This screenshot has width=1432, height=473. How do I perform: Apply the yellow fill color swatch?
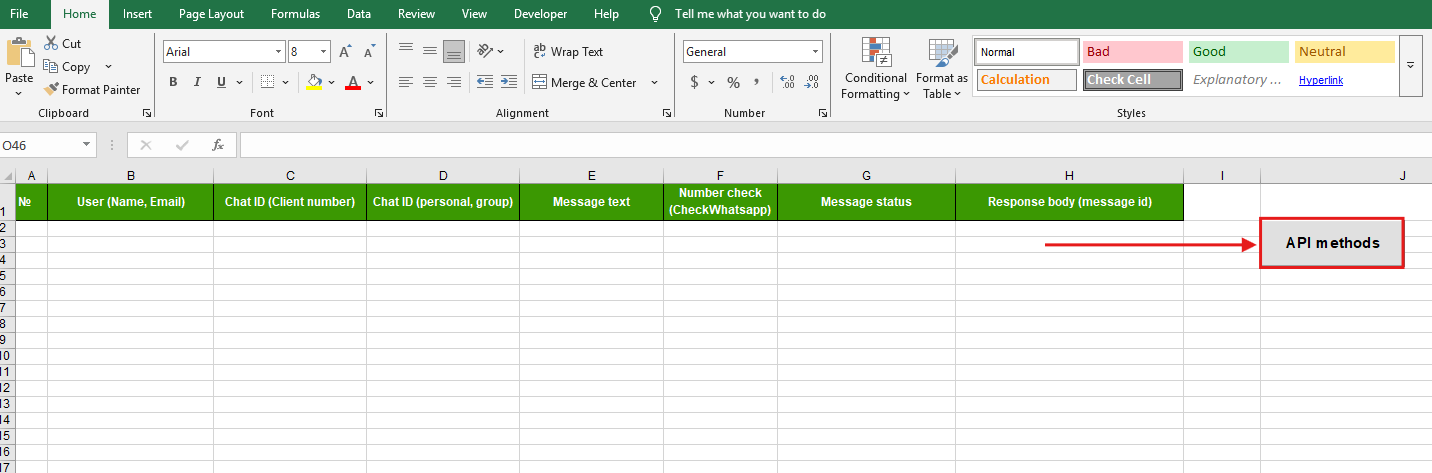pyautogui.click(x=314, y=82)
